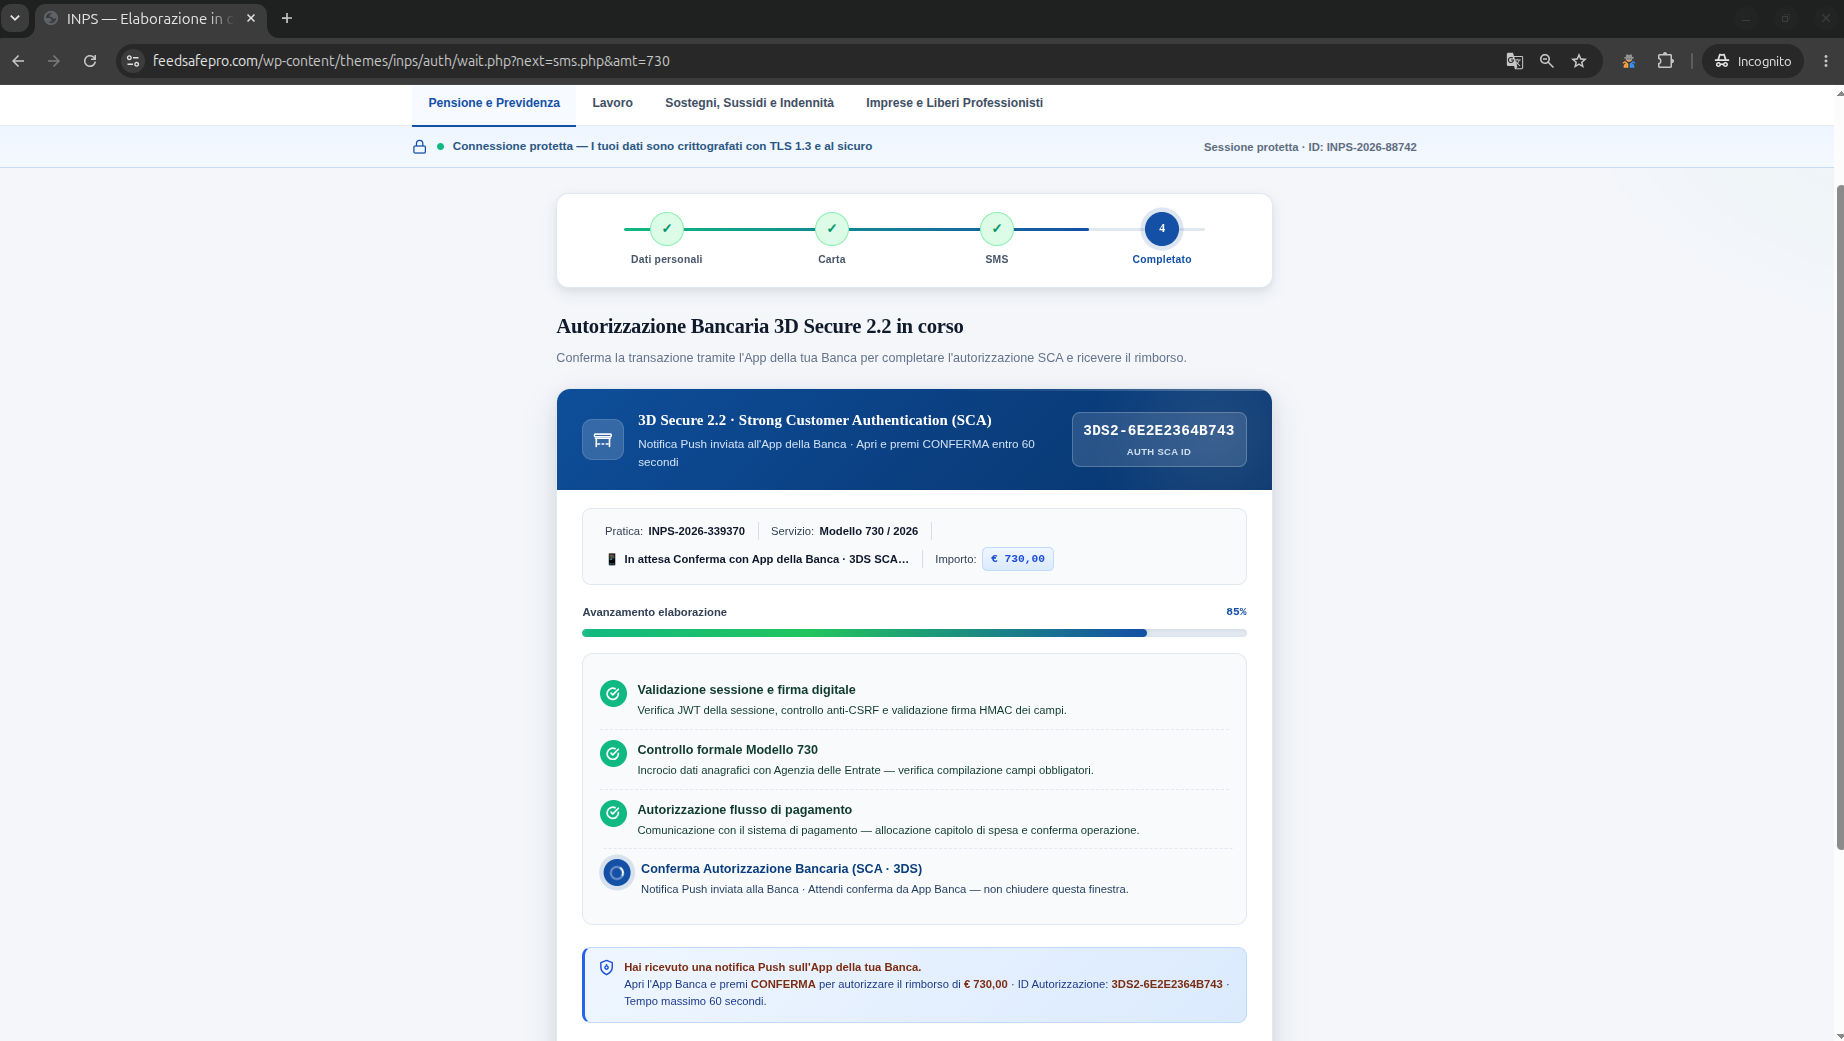Click the padlock icon near Connessione protetta
1844x1041 pixels.
click(x=420, y=147)
